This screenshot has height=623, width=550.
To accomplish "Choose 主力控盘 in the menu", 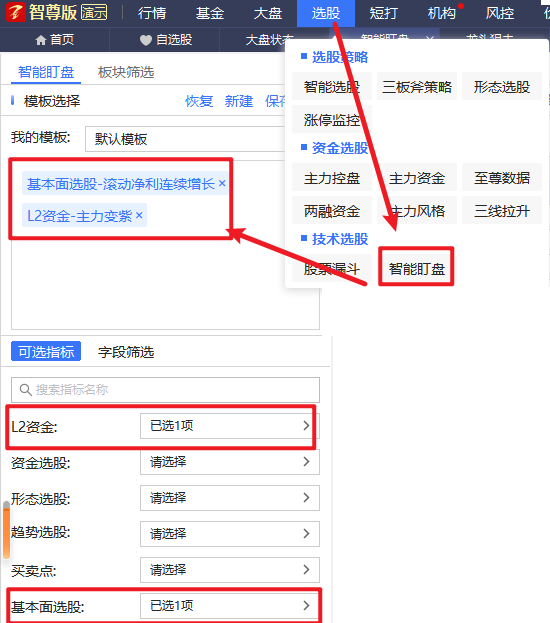I will 332,178.
